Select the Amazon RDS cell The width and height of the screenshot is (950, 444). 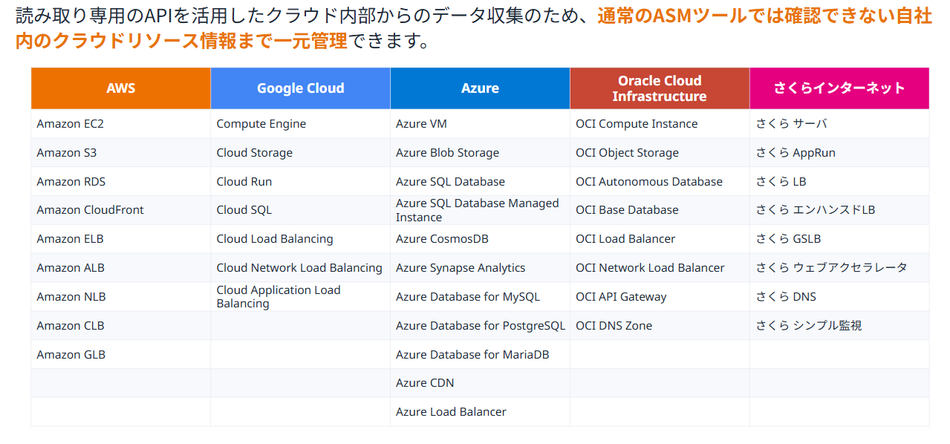point(121,182)
